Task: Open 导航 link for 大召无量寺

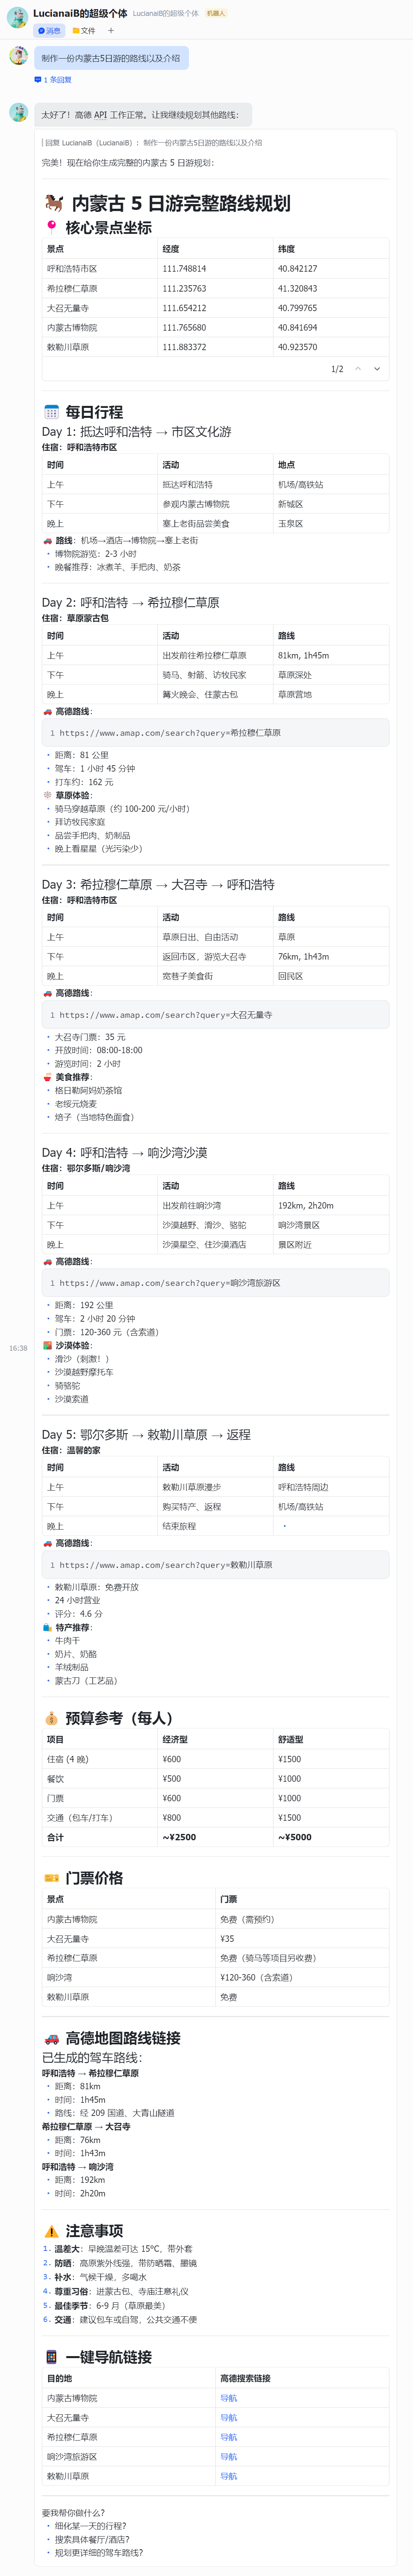Action: (229, 2417)
